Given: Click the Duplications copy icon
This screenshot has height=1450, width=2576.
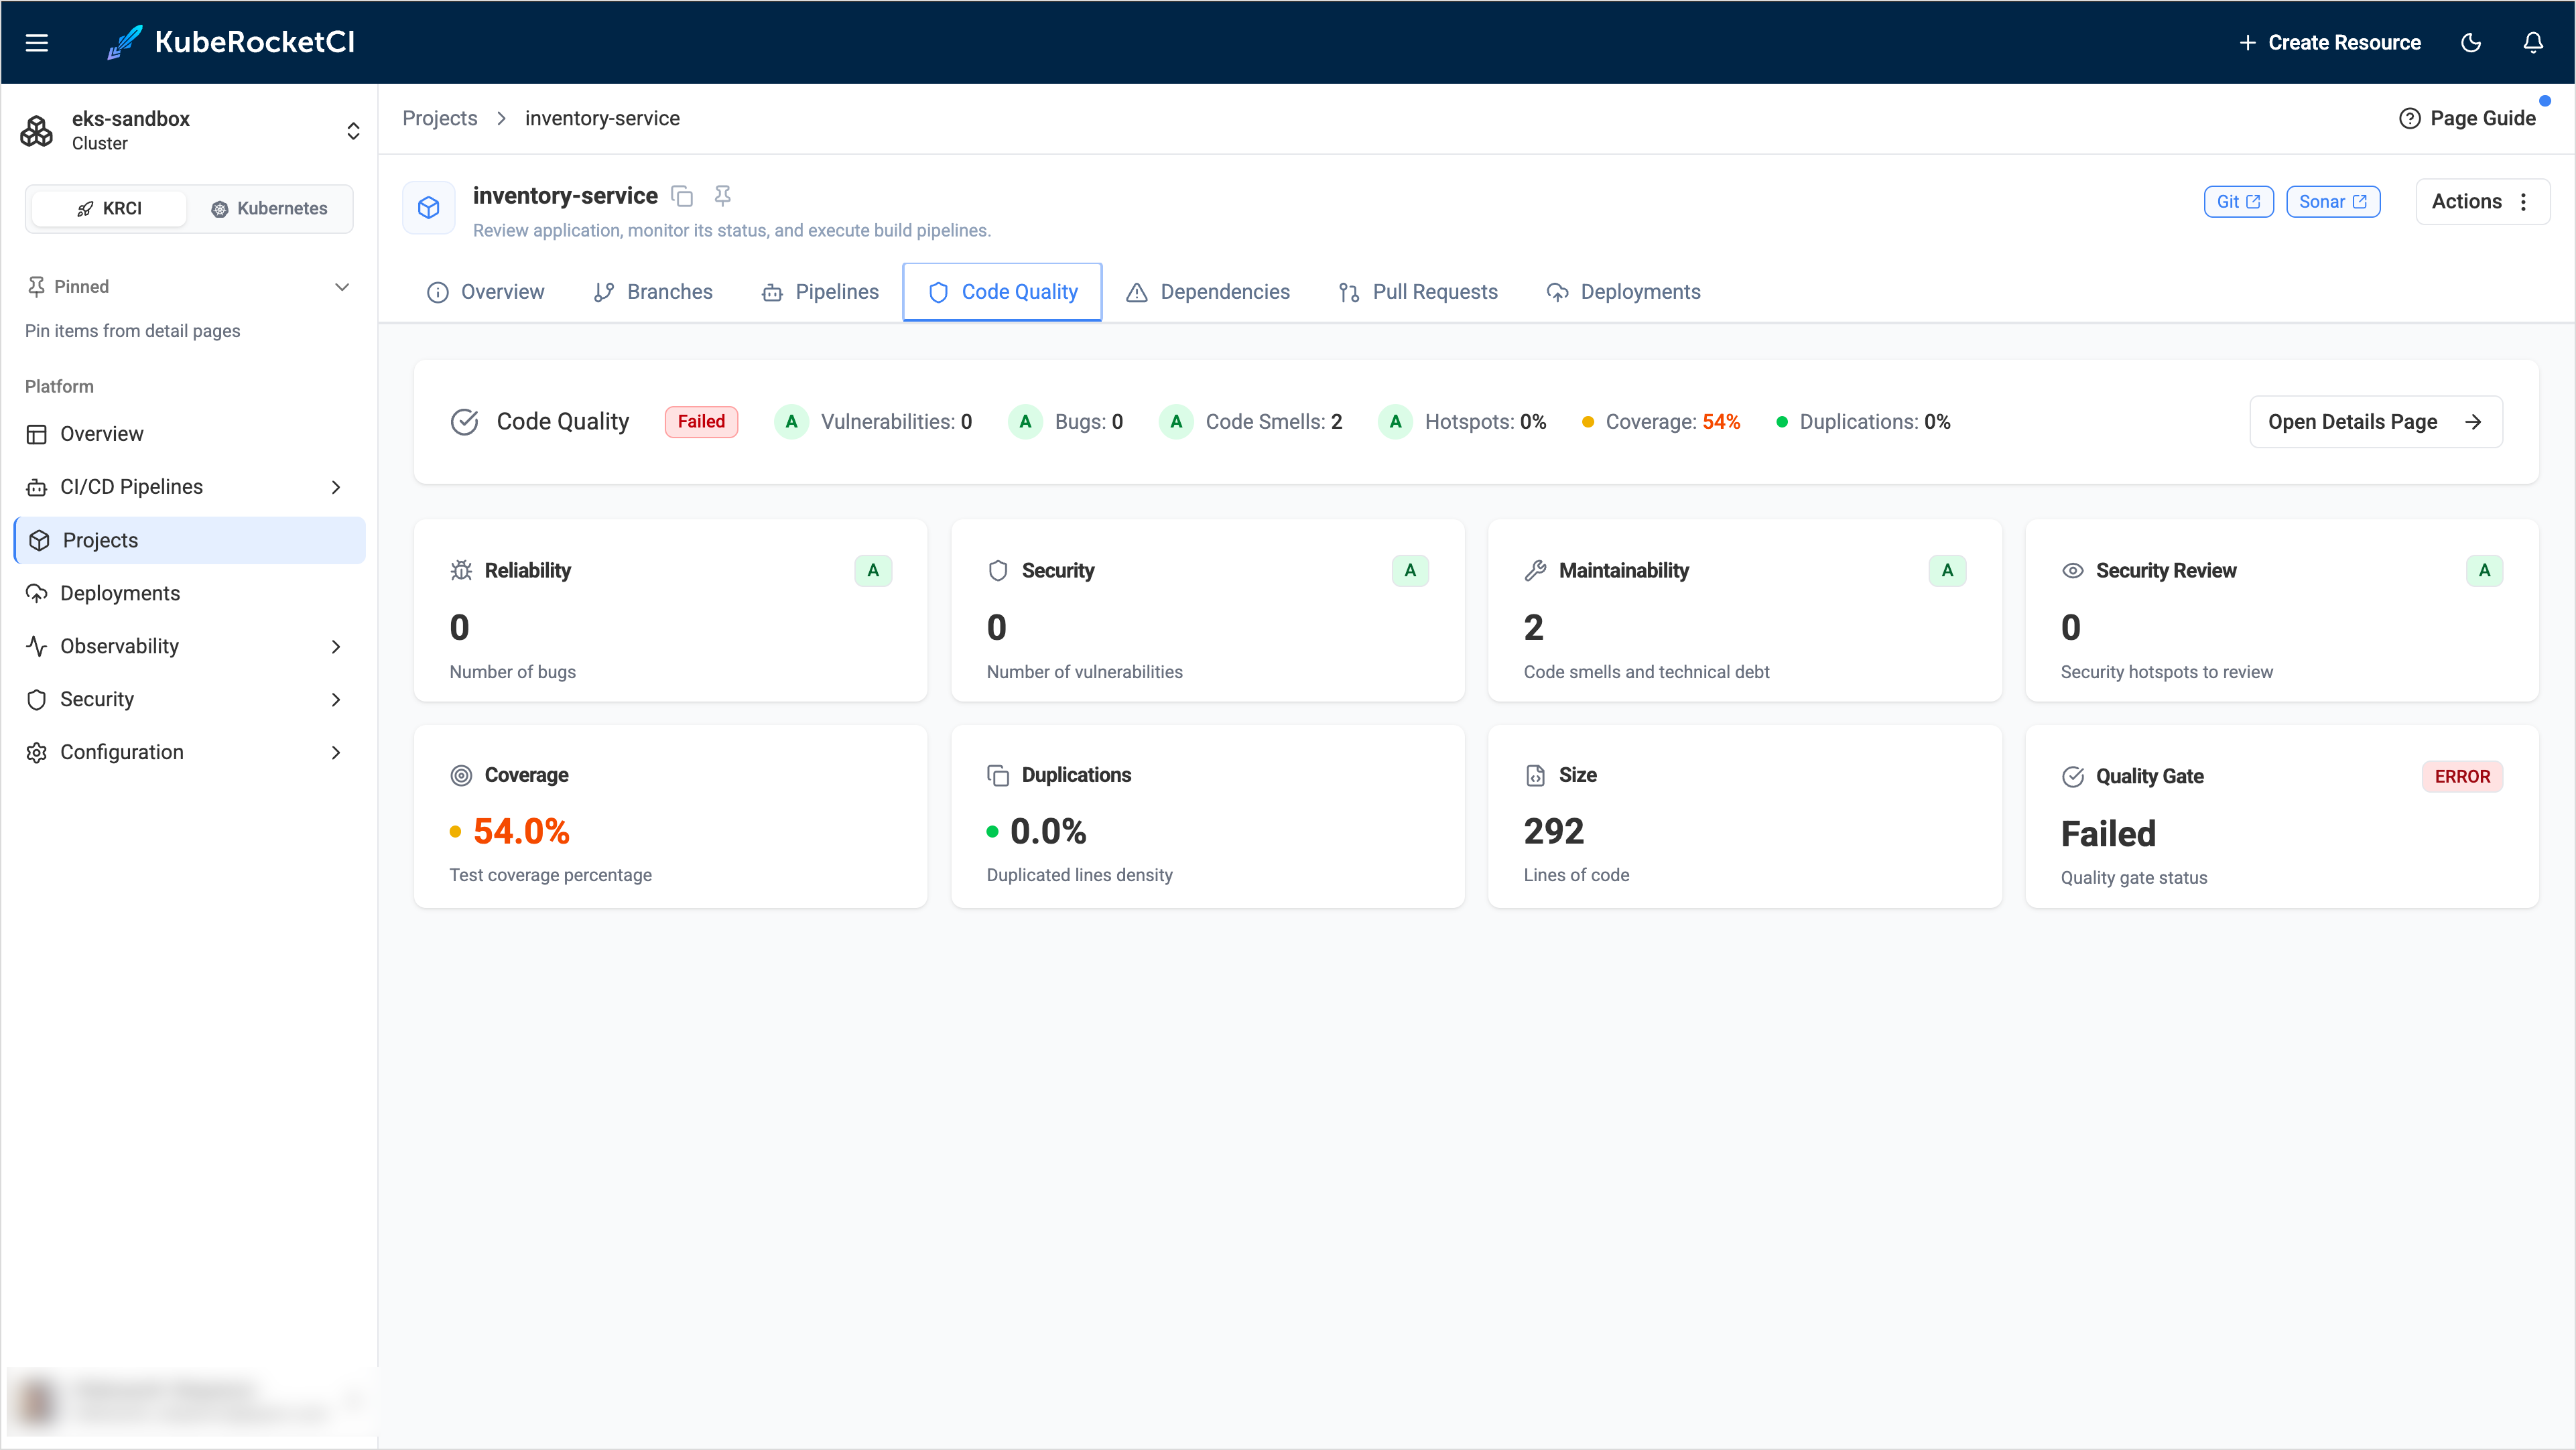Looking at the screenshot, I should click(x=998, y=775).
